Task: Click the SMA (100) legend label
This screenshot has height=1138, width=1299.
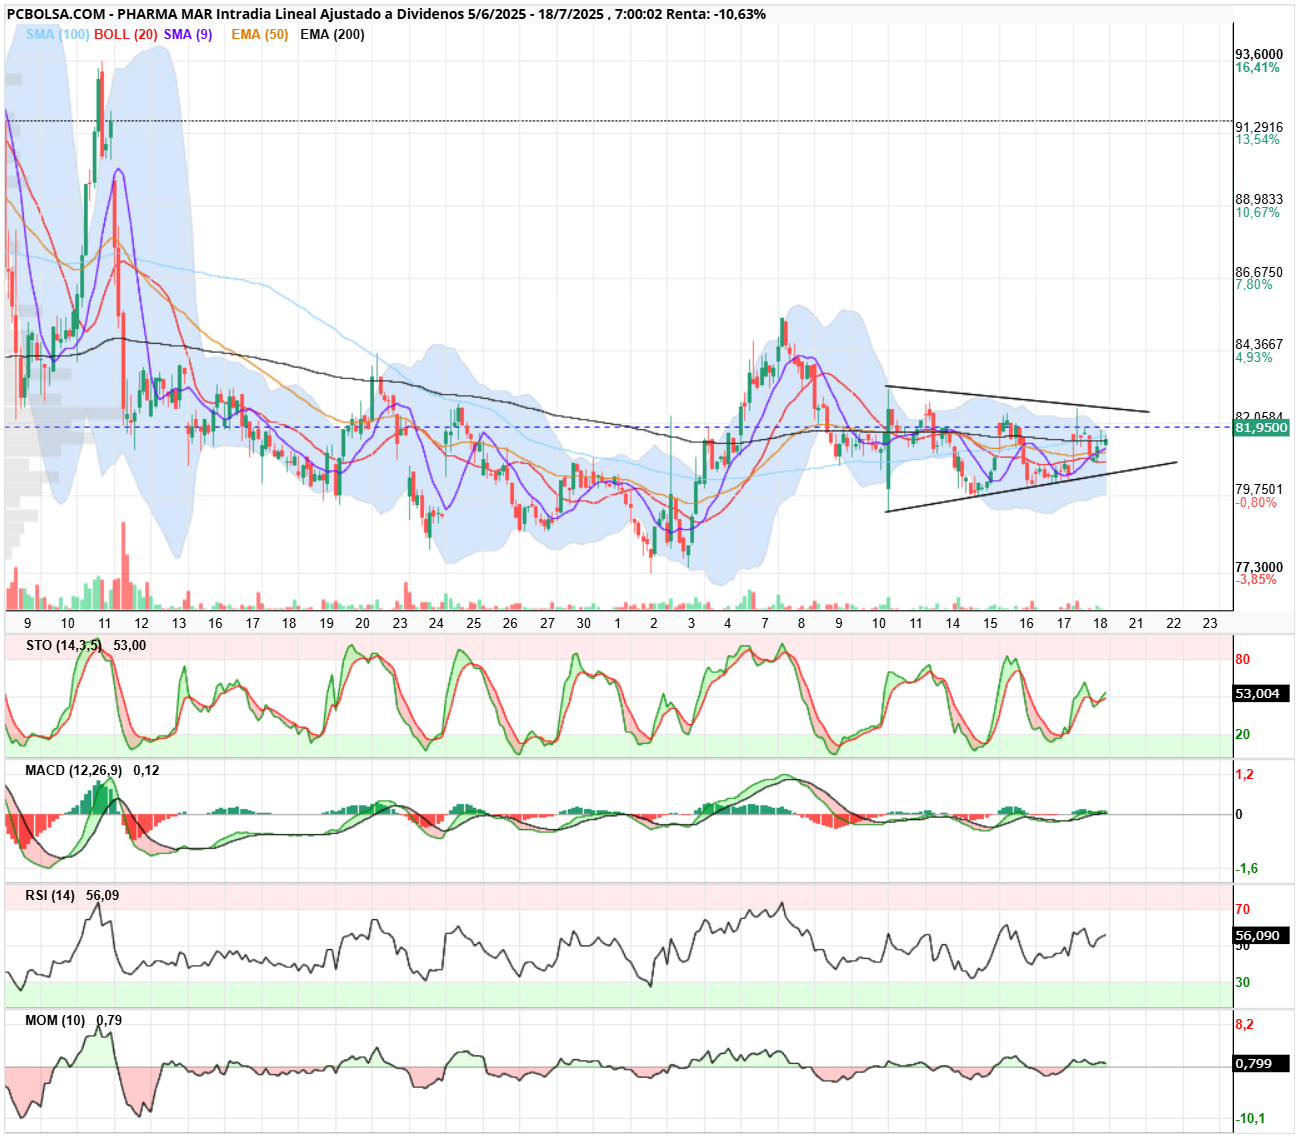Action: tap(57, 34)
